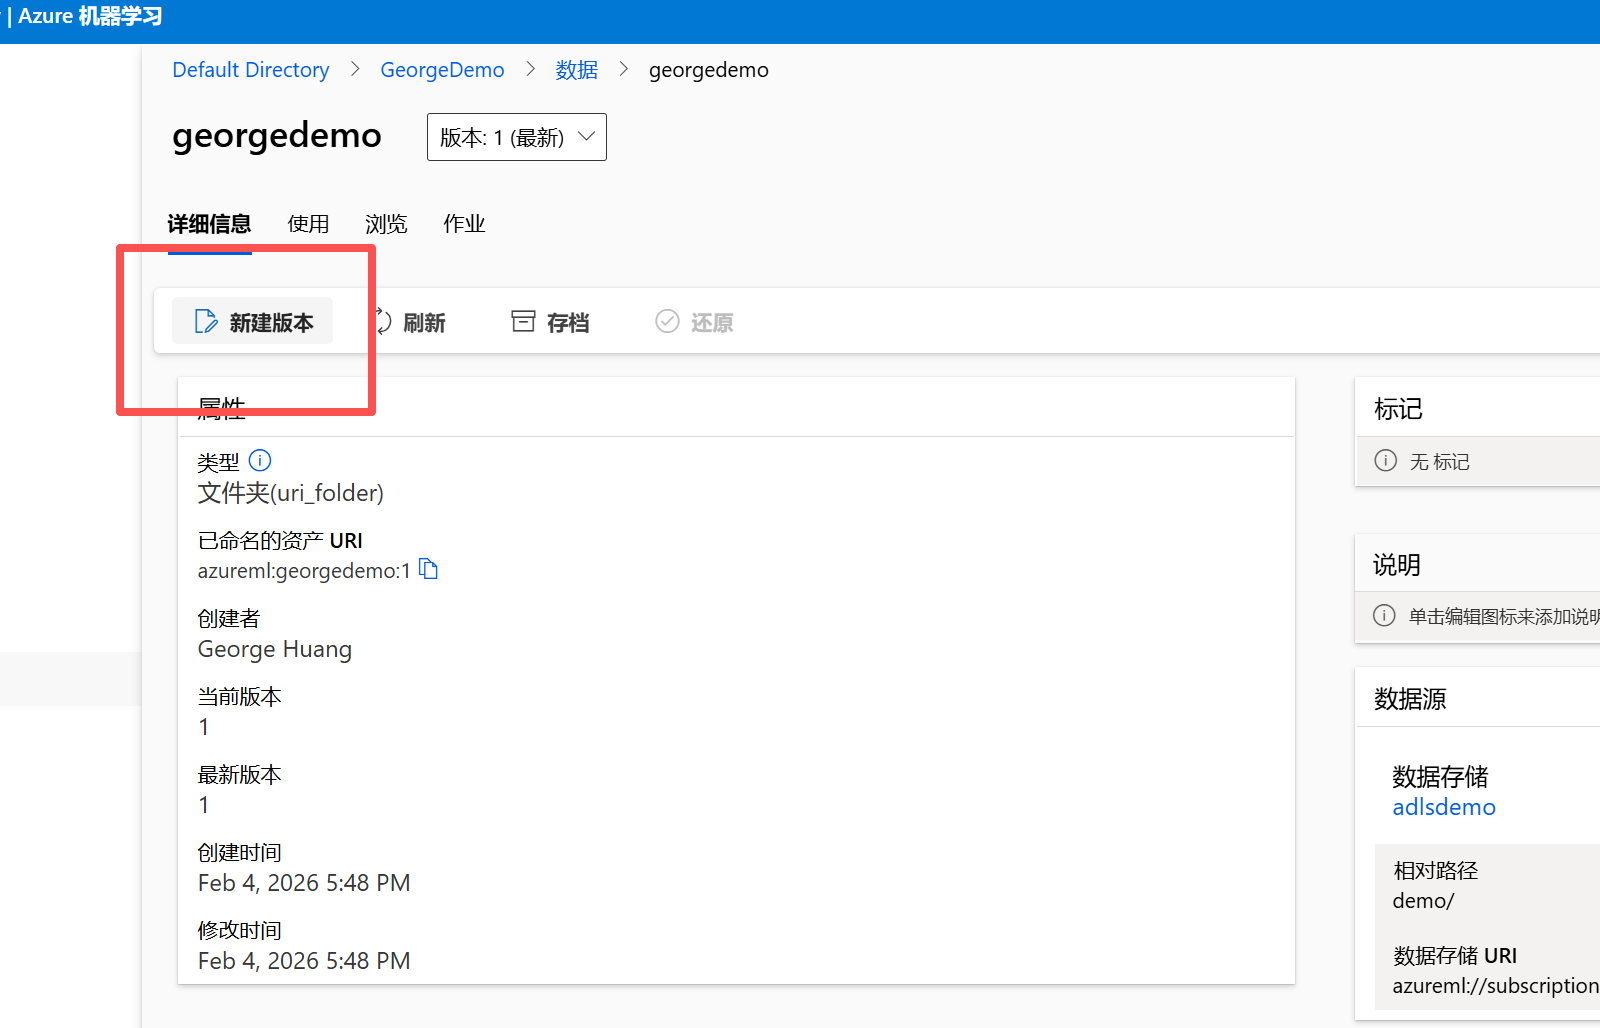Click the 刷新 refresh button
This screenshot has width=1600, height=1028.
412,322
